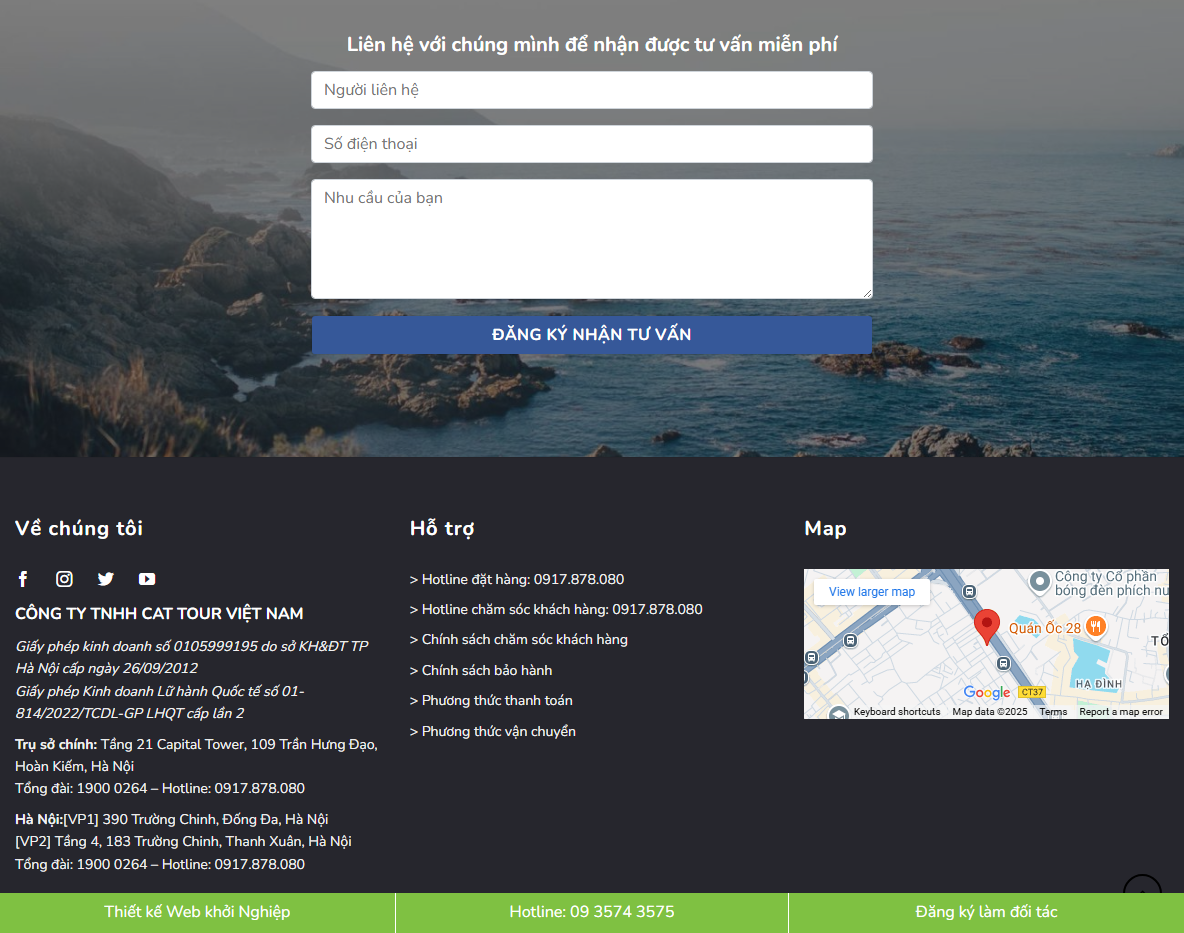Open the YouTube icon in footer
The width and height of the screenshot is (1184, 933).
click(x=146, y=578)
